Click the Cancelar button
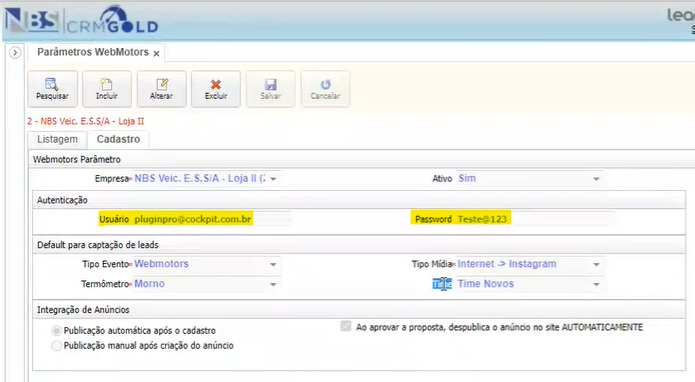Image resolution: width=695 pixels, height=382 pixels. click(x=325, y=89)
